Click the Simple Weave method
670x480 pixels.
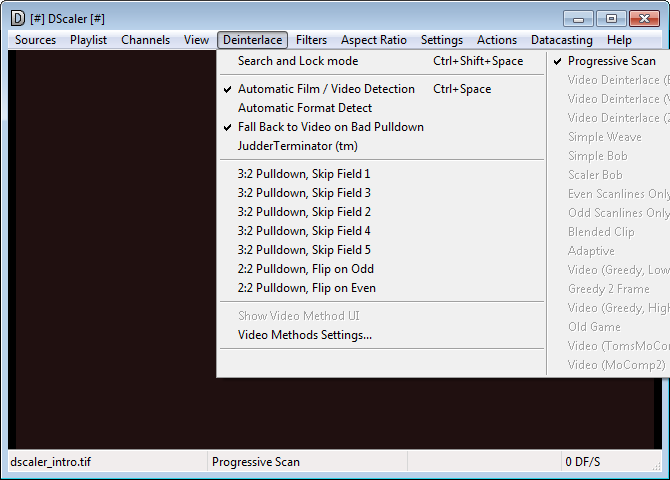click(609, 137)
